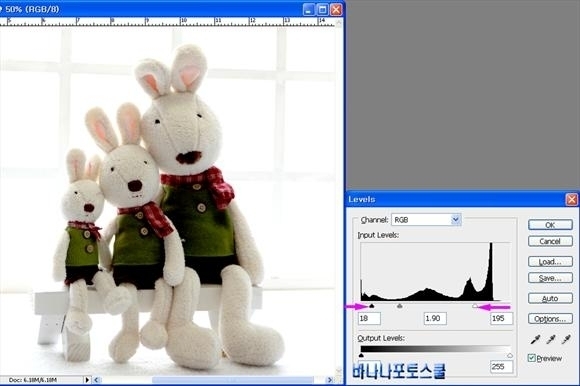Image resolution: width=580 pixels, height=386 pixels.
Task: Open the Options... dialog
Action: click(550, 319)
